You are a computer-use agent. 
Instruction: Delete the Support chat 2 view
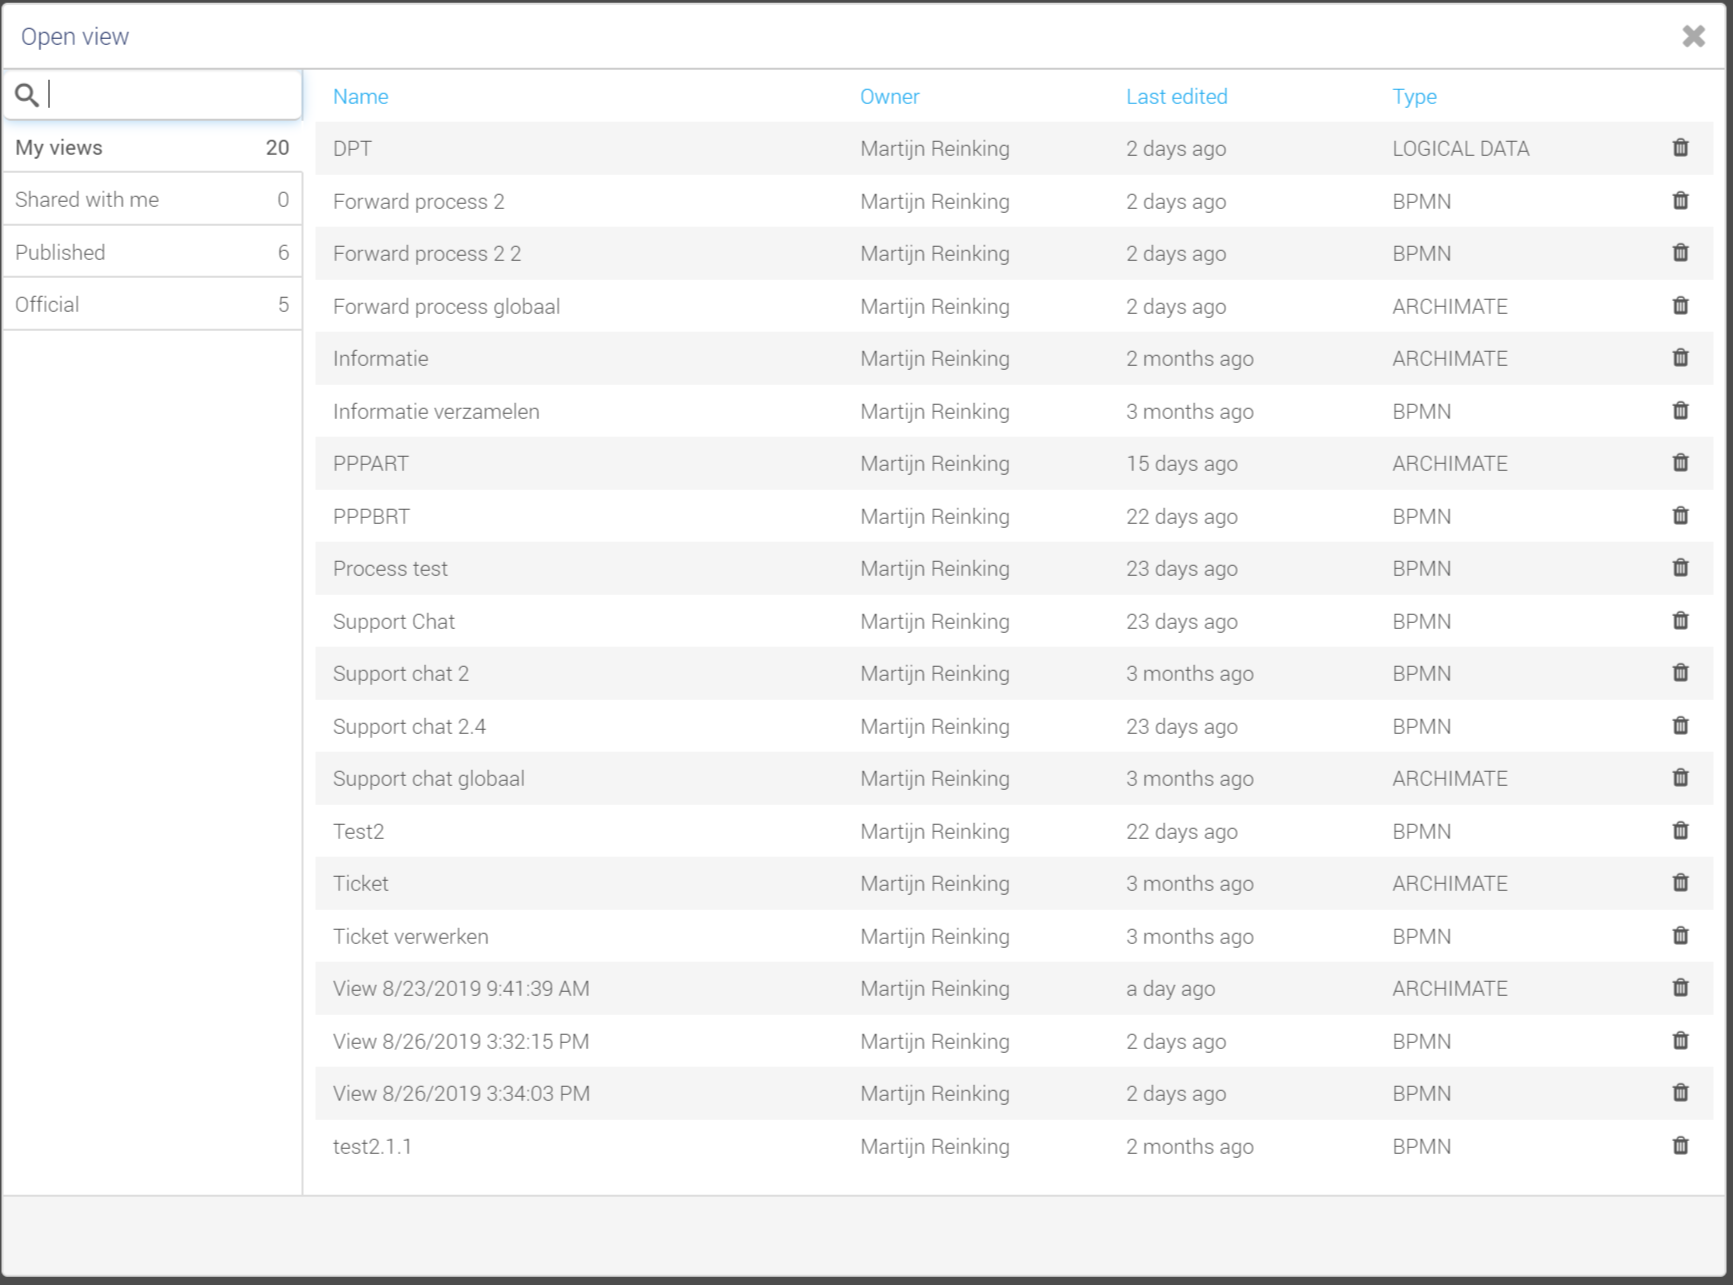pos(1680,673)
